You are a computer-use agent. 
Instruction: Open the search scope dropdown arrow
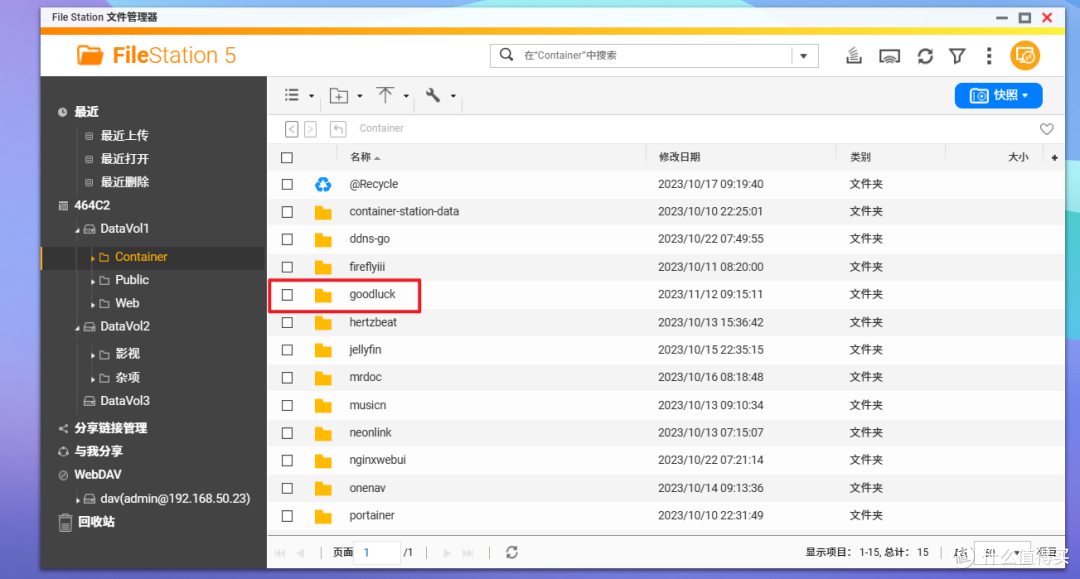pyautogui.click(x=804, y=56)
